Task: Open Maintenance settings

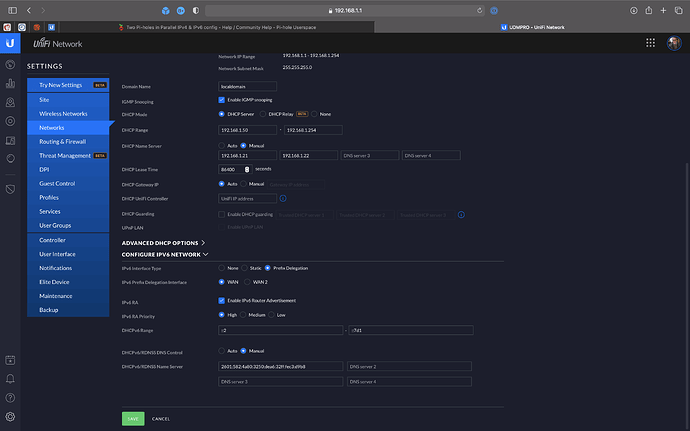Action: pyautogui.click(x=68, y=296)
